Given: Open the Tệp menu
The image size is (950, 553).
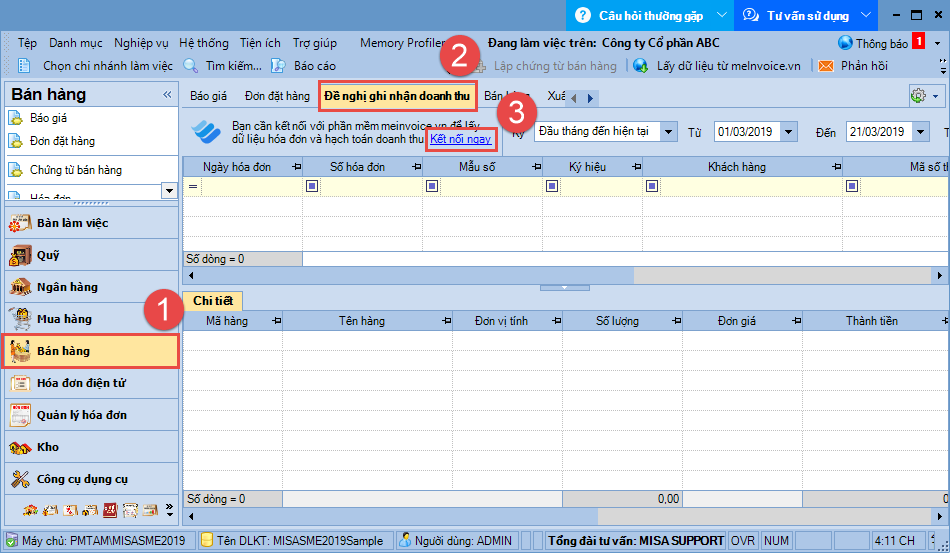Looking at the screenshot, I should [27, 43].
